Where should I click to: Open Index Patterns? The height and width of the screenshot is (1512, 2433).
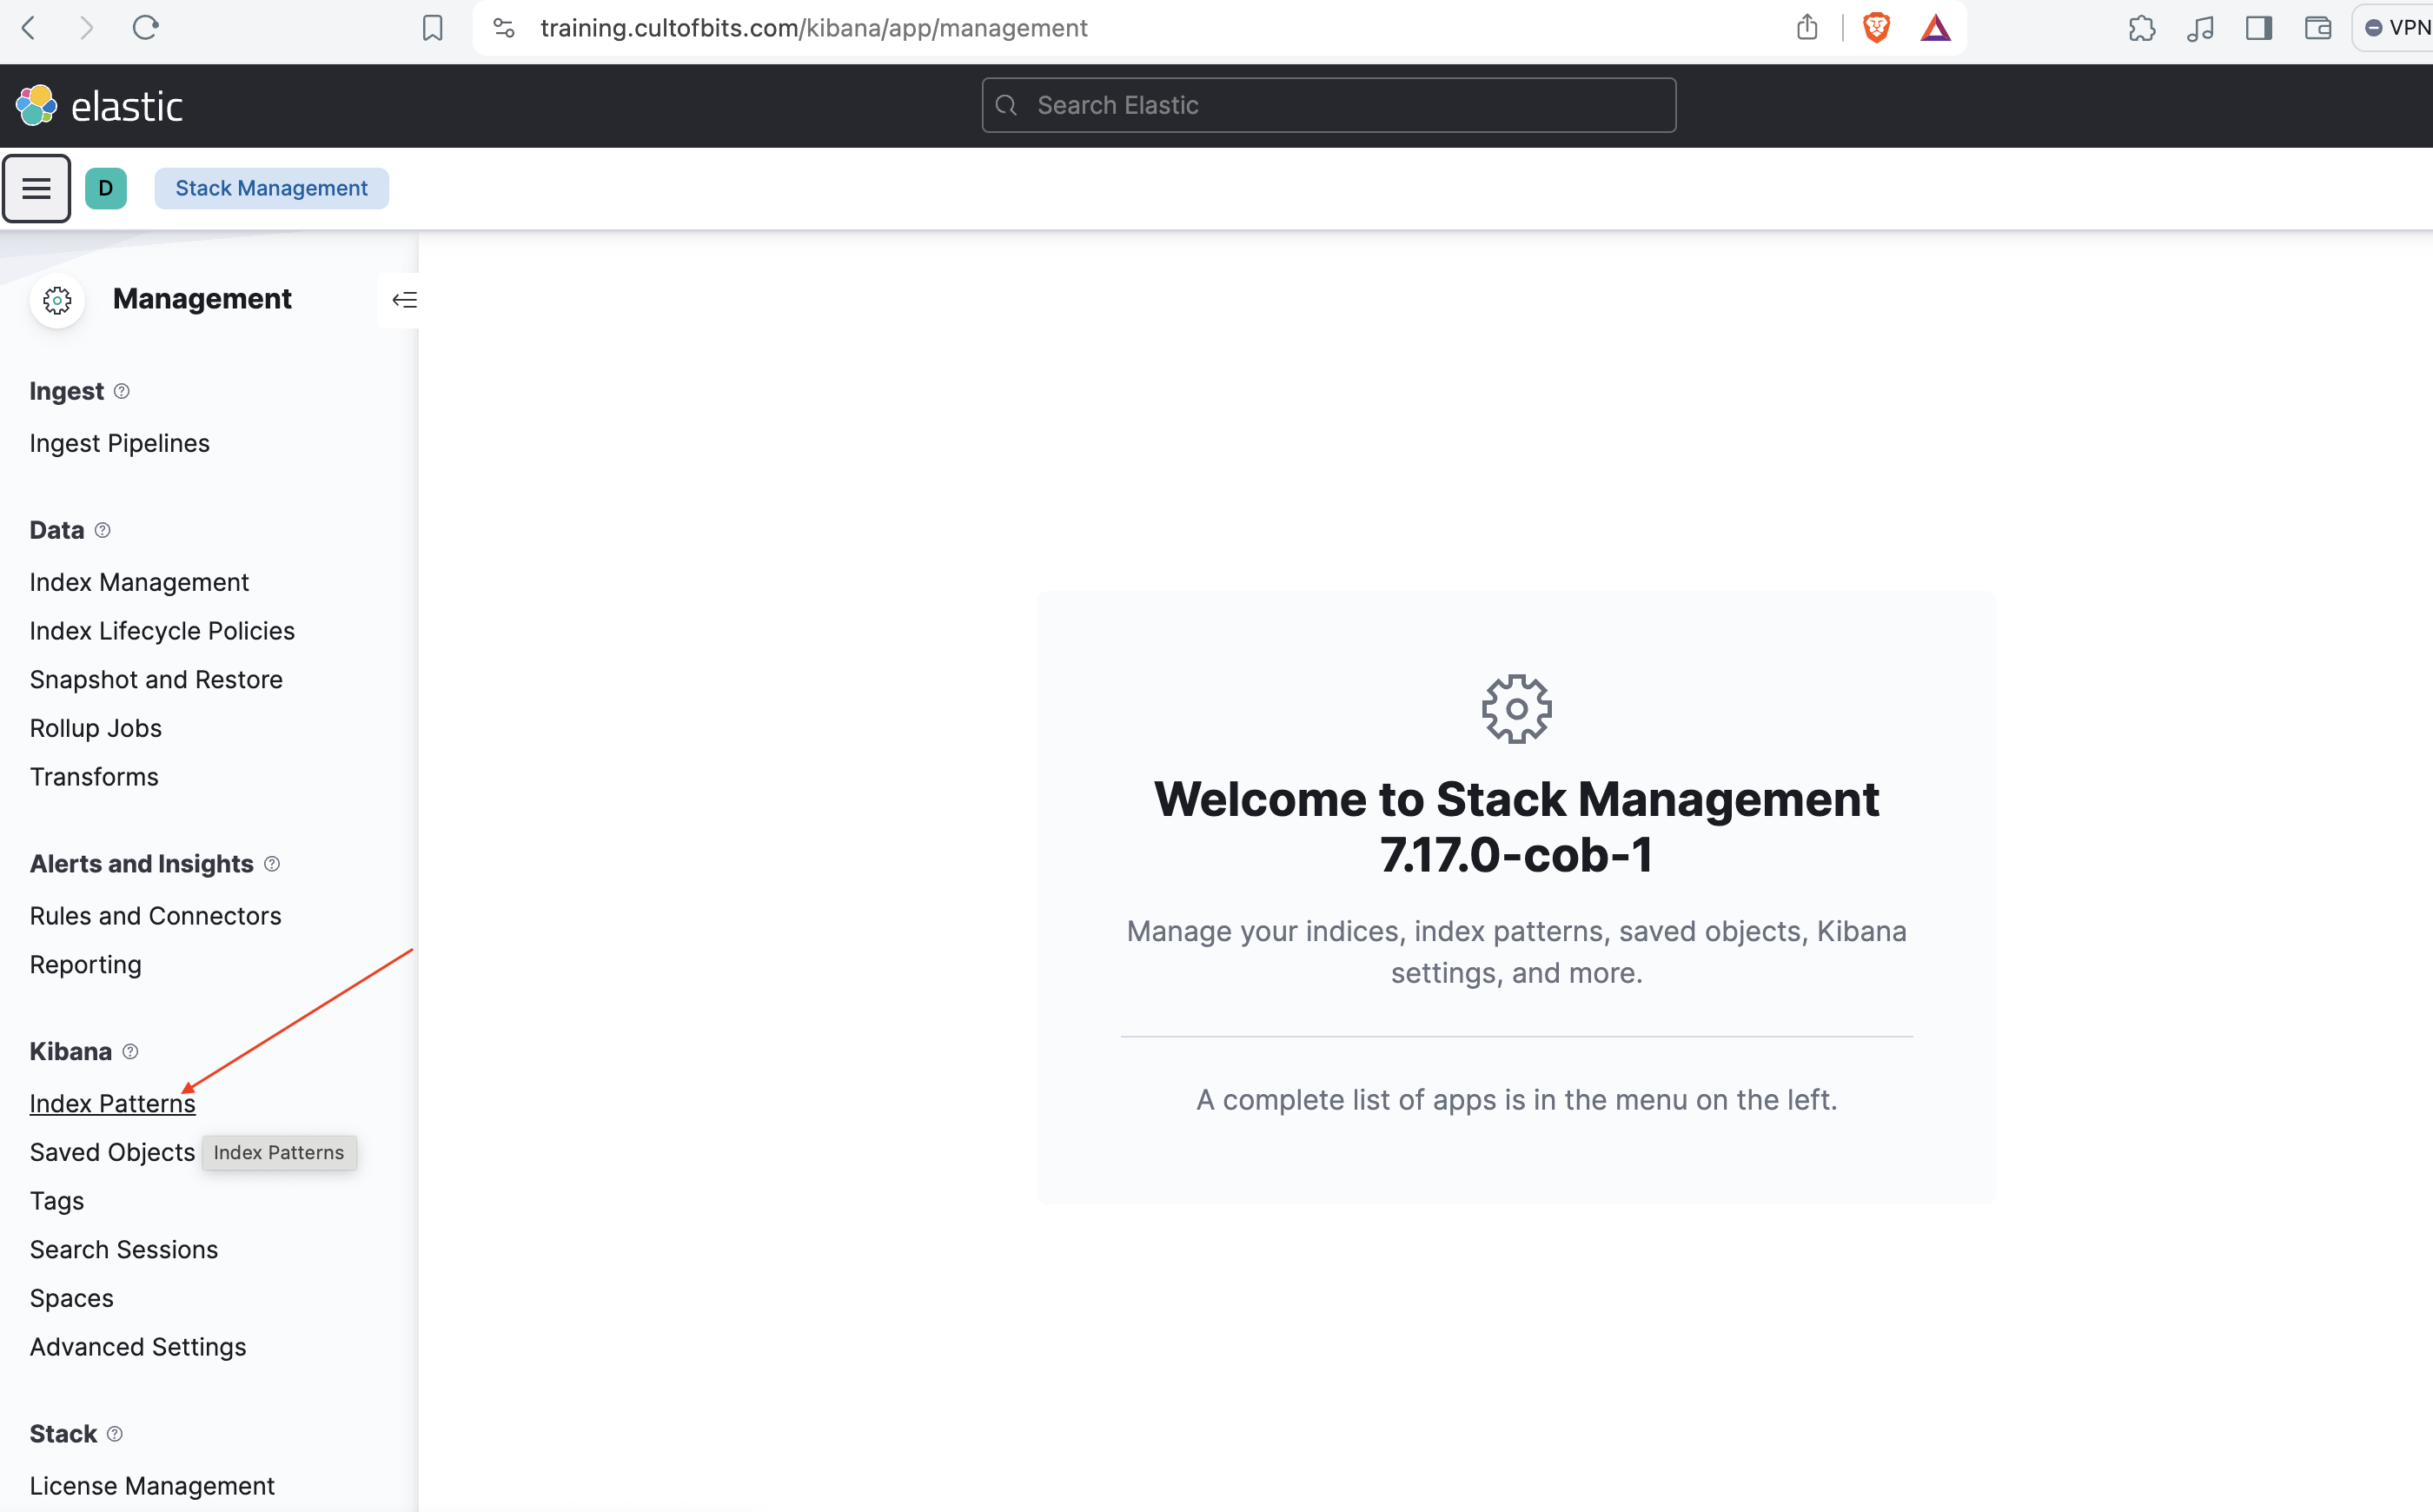click(x=113, y=1104)
